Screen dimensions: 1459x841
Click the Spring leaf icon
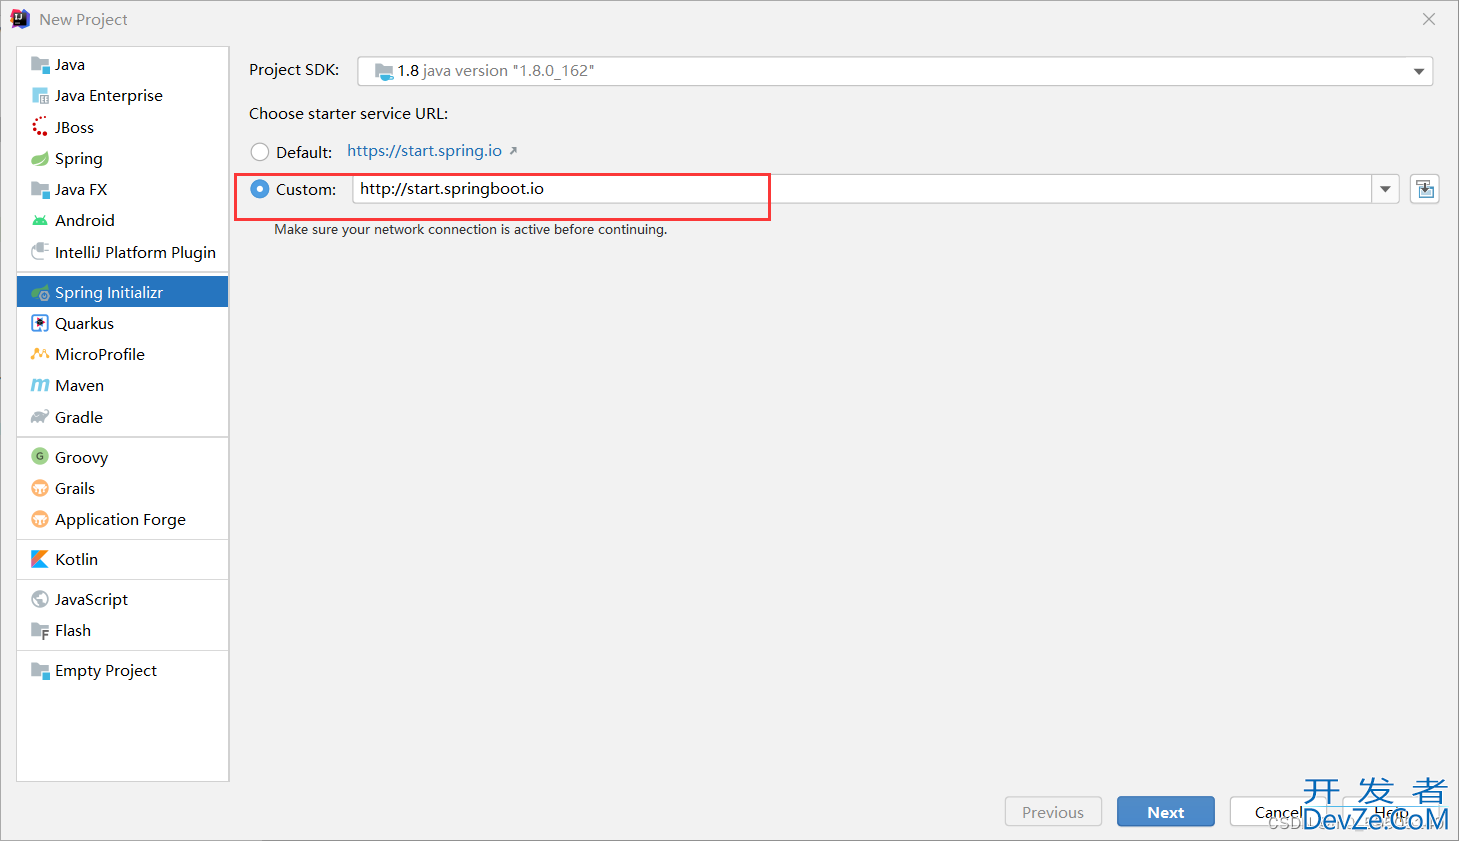pyautogui.click(x=40, y=158)
